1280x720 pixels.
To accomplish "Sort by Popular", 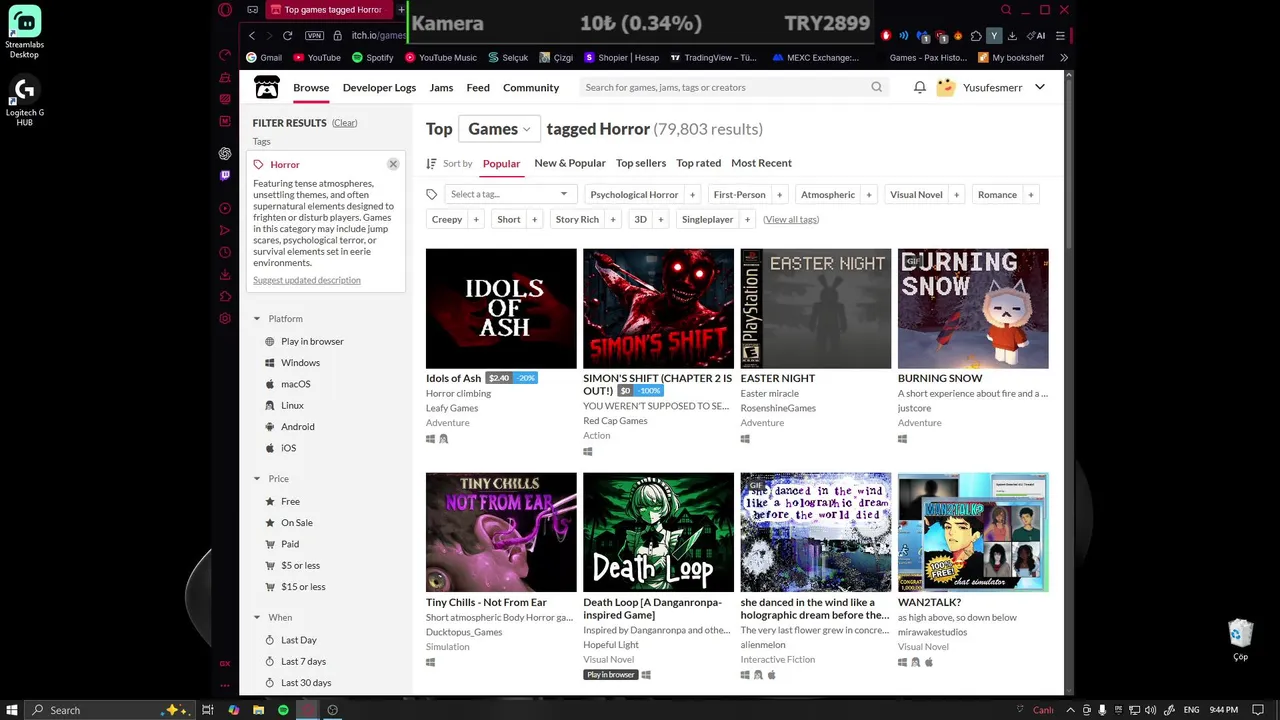I will (x=501, y=163).
